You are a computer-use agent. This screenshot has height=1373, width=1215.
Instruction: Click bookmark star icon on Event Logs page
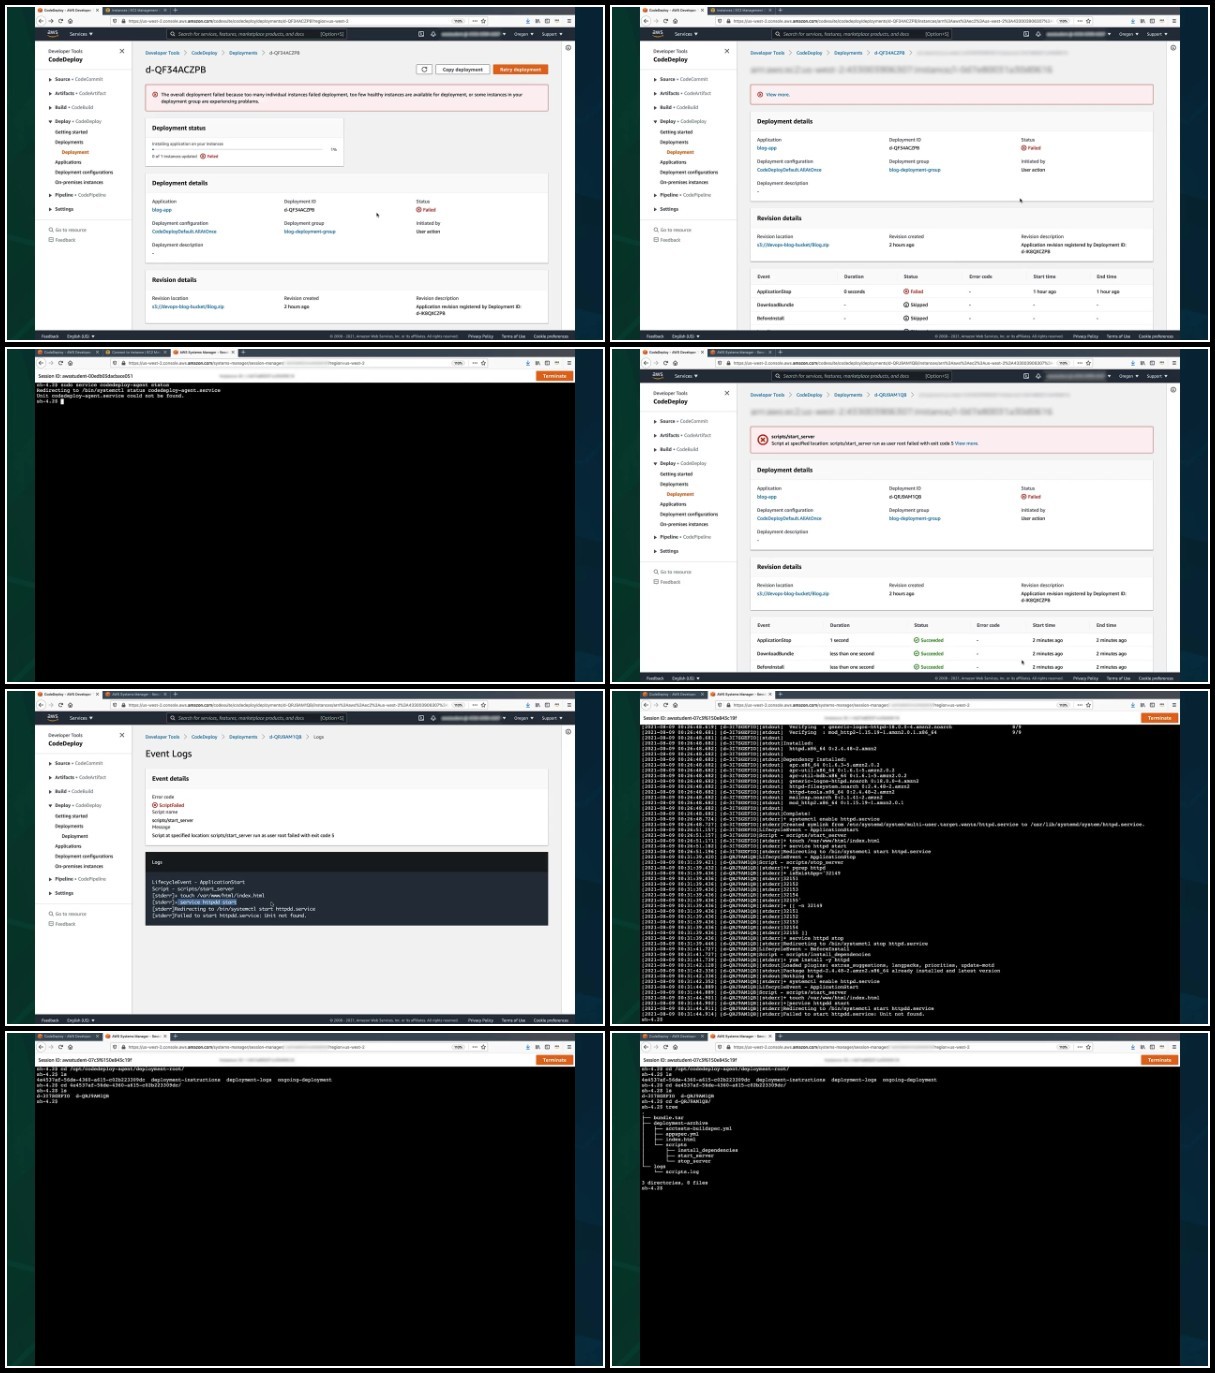click(484, 705)
